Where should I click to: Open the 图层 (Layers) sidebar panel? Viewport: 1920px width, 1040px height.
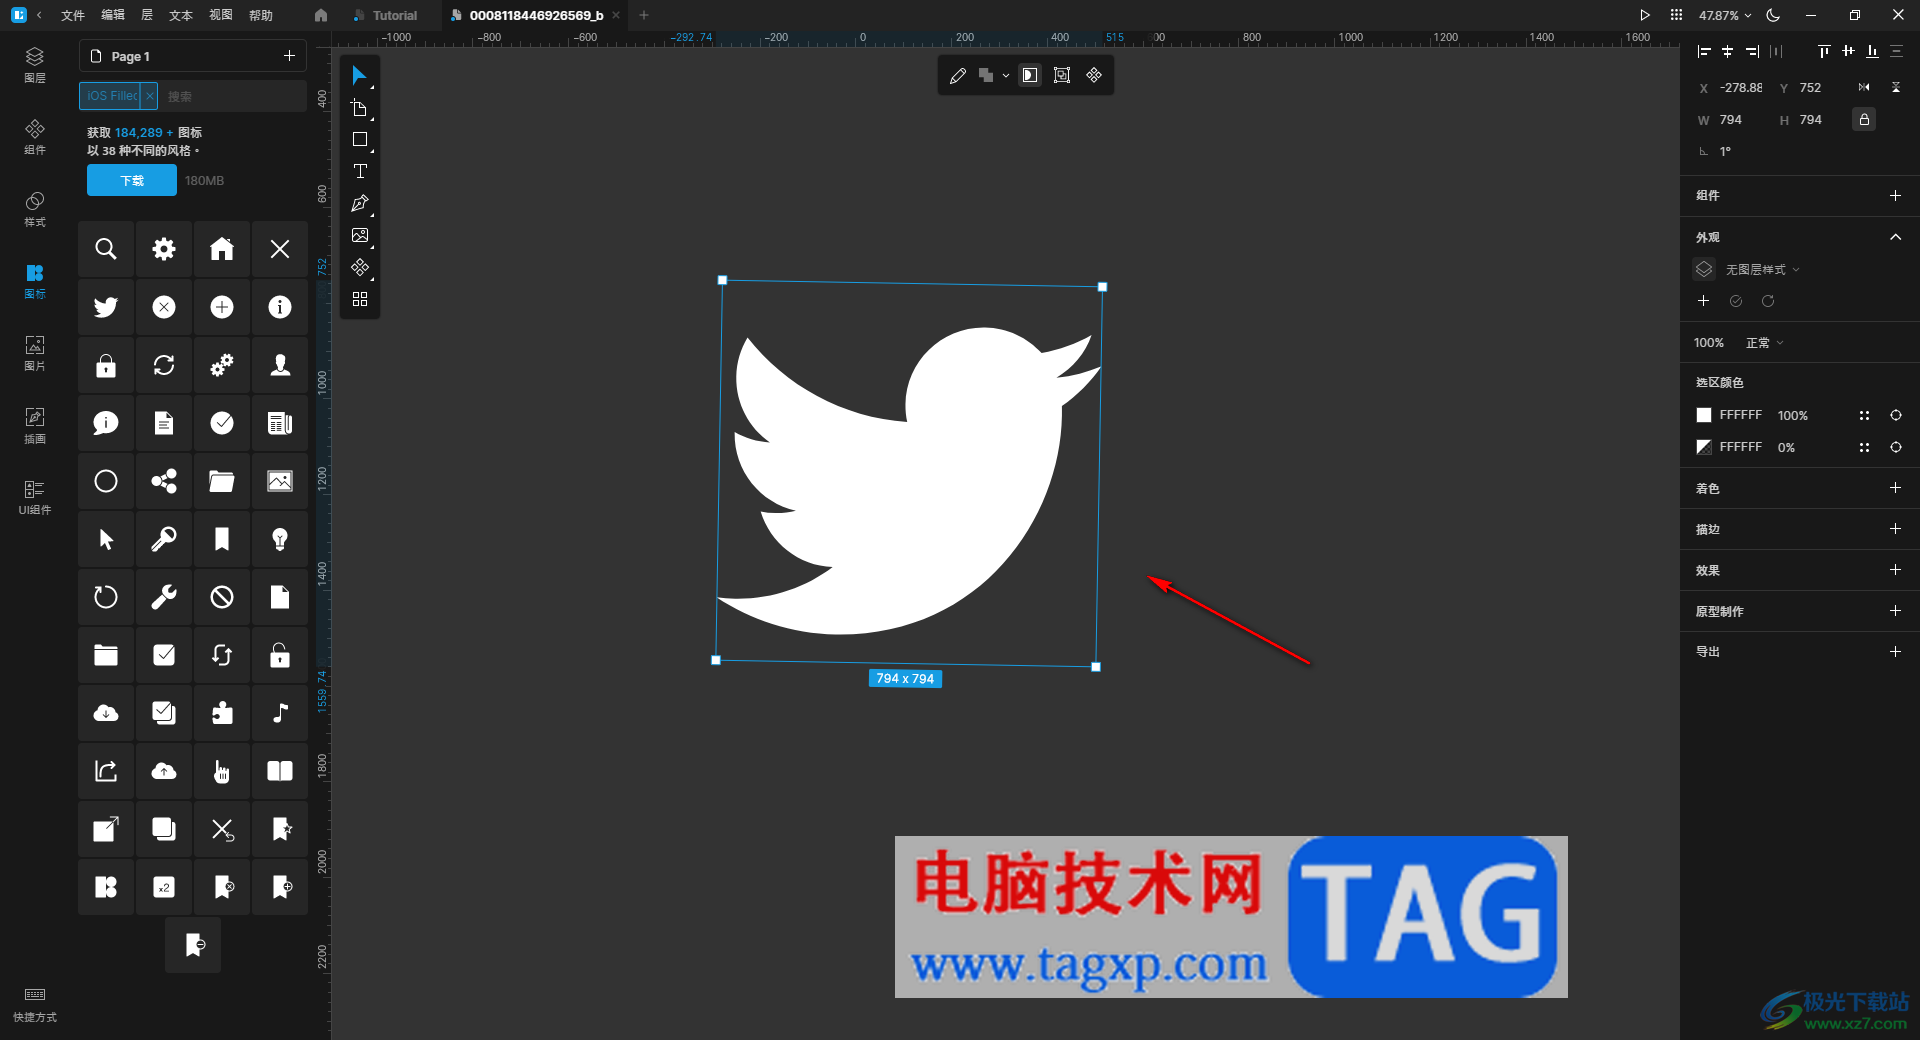pyautogui.click(x=35, y=65)
